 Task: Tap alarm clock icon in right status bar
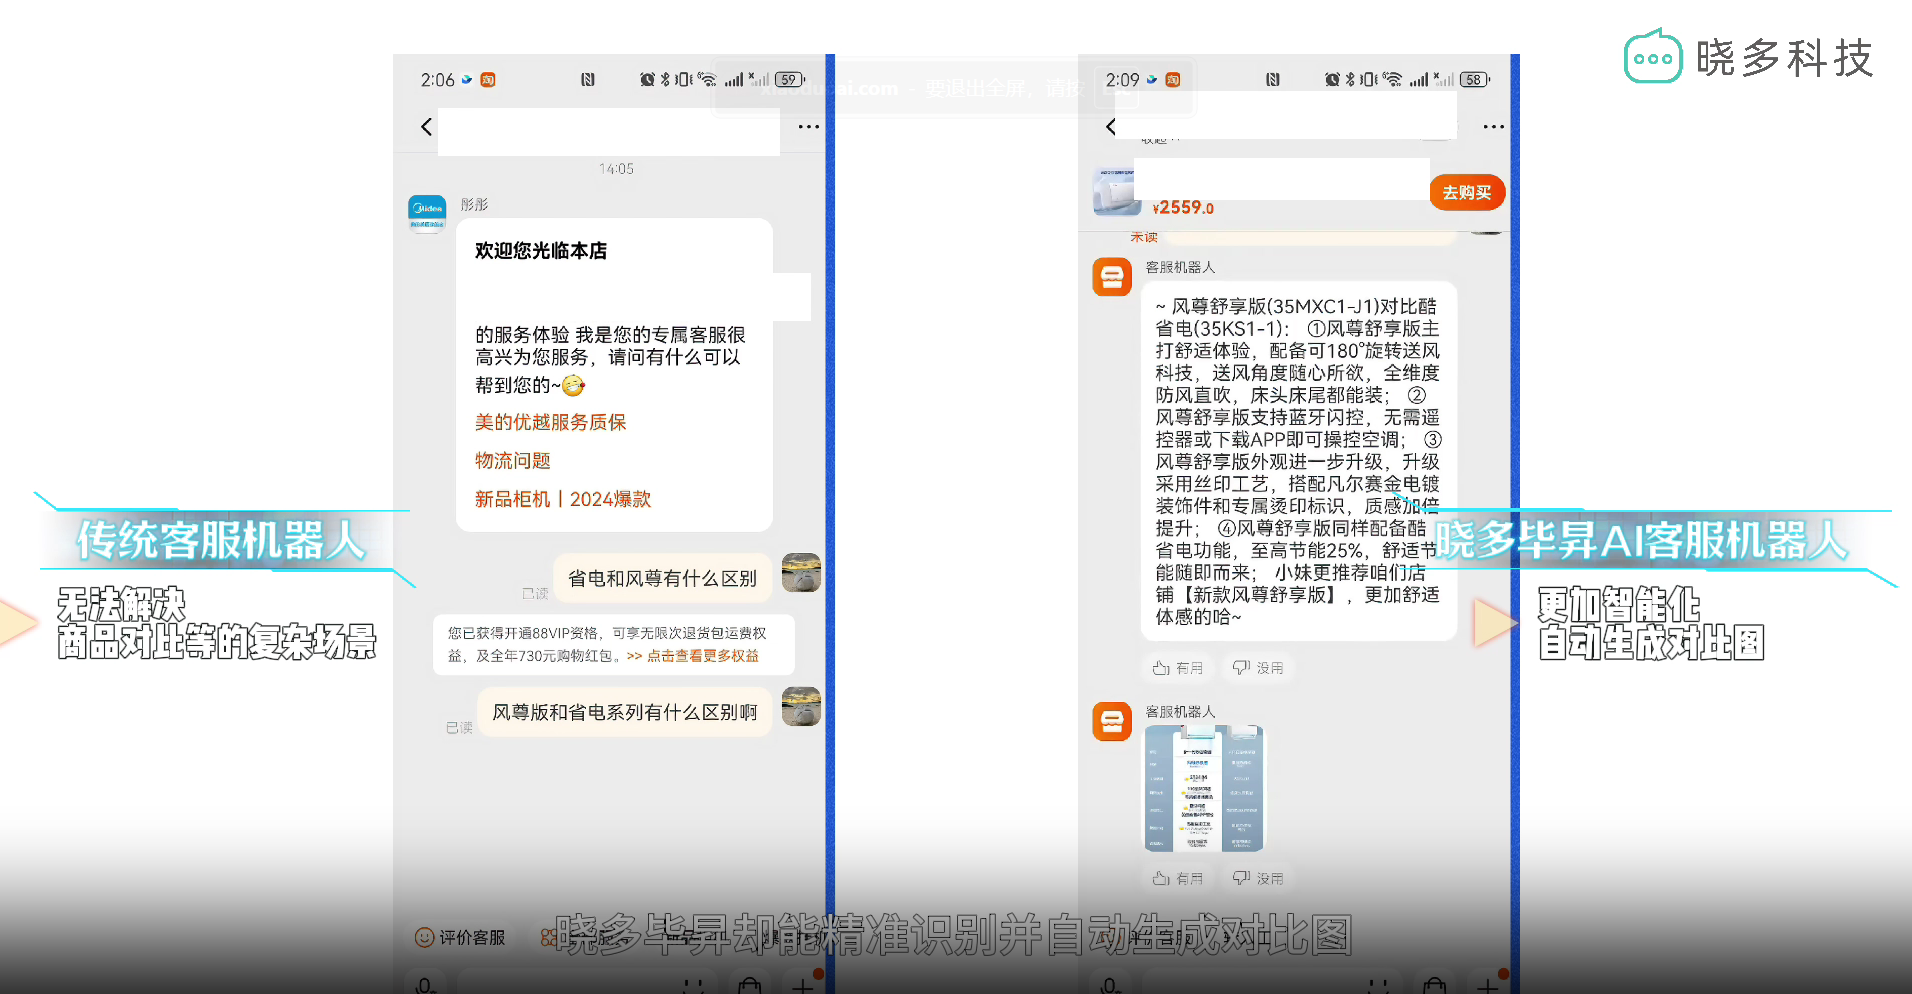tap(1331, 80)
